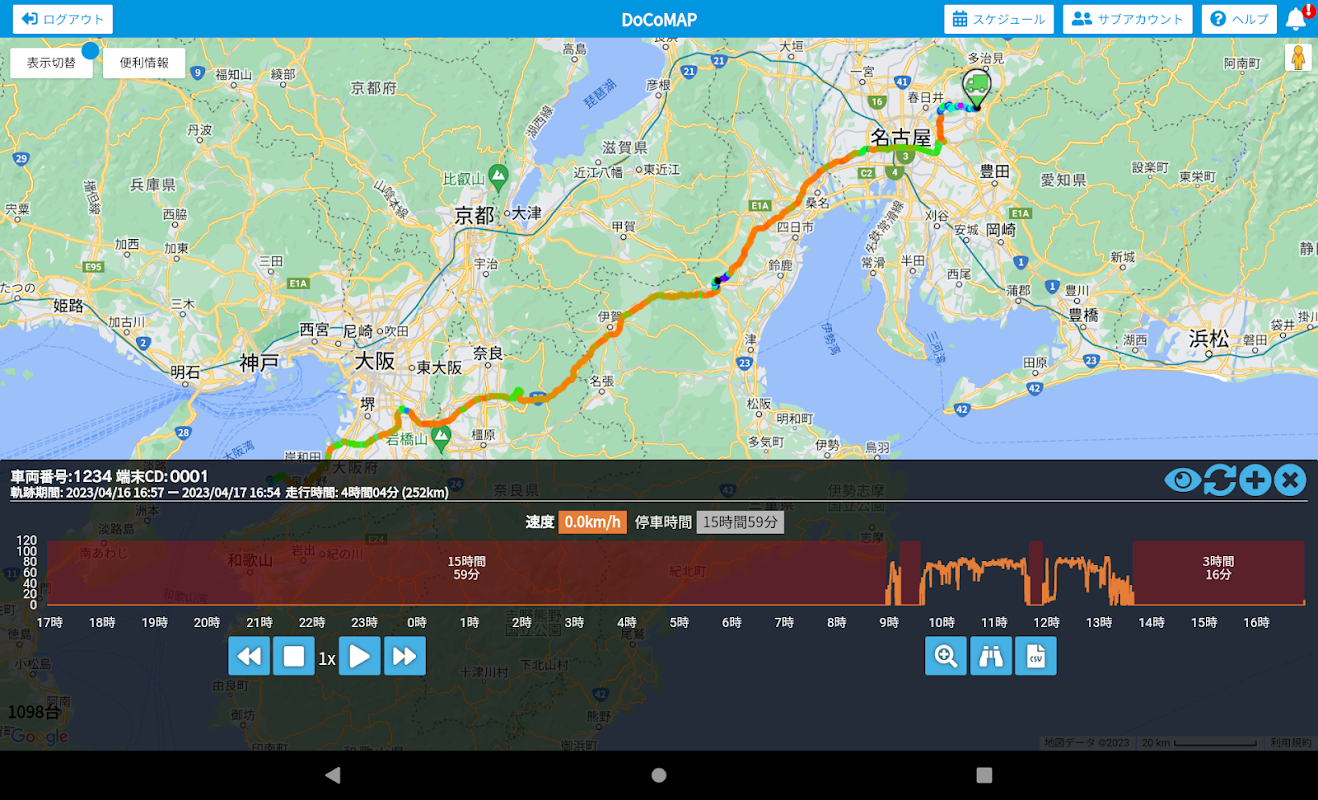Click the 17時 label on time axis

[x=50, y=622]
